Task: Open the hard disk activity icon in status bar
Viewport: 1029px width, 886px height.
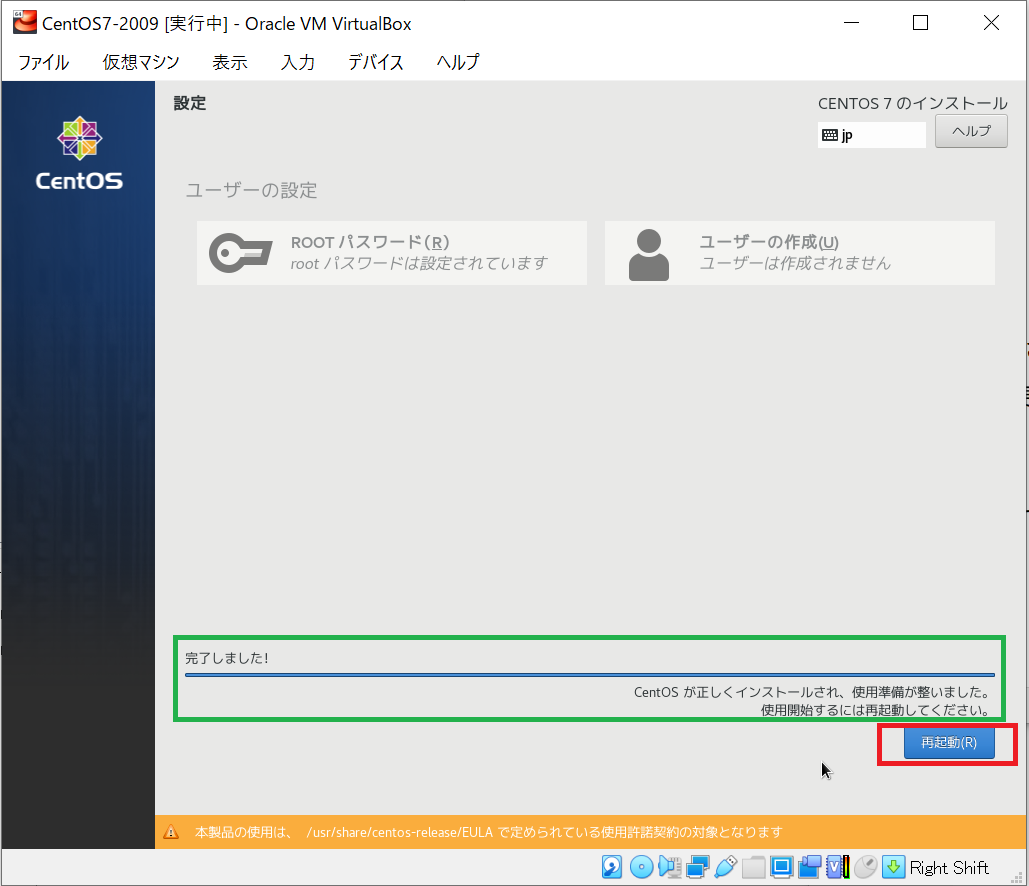Action: 608,867
